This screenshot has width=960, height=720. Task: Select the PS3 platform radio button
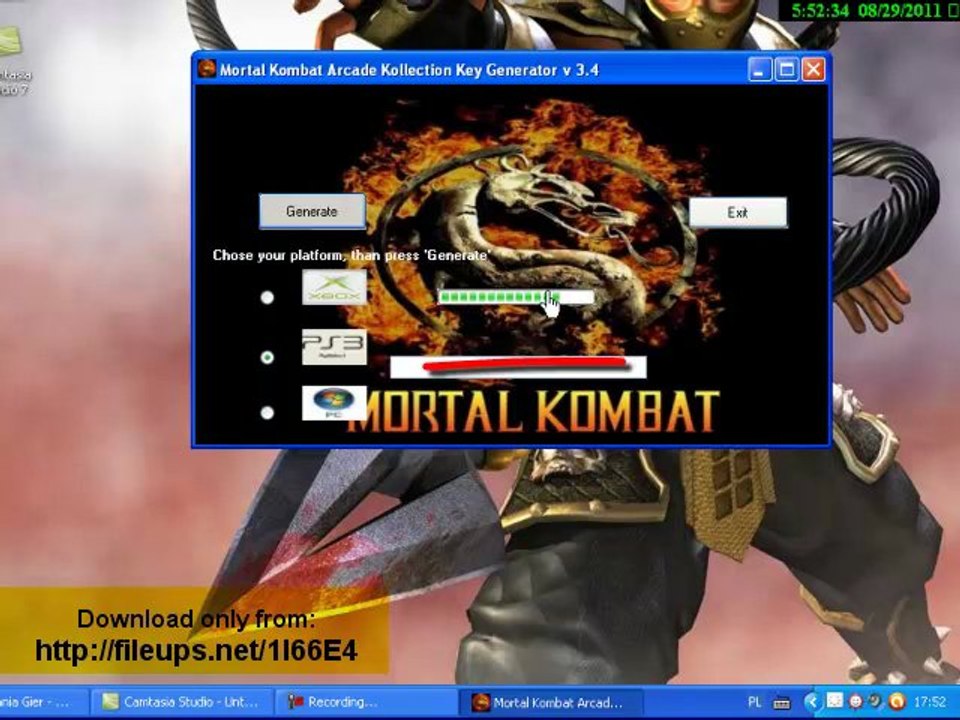click(x=267, y=357)
